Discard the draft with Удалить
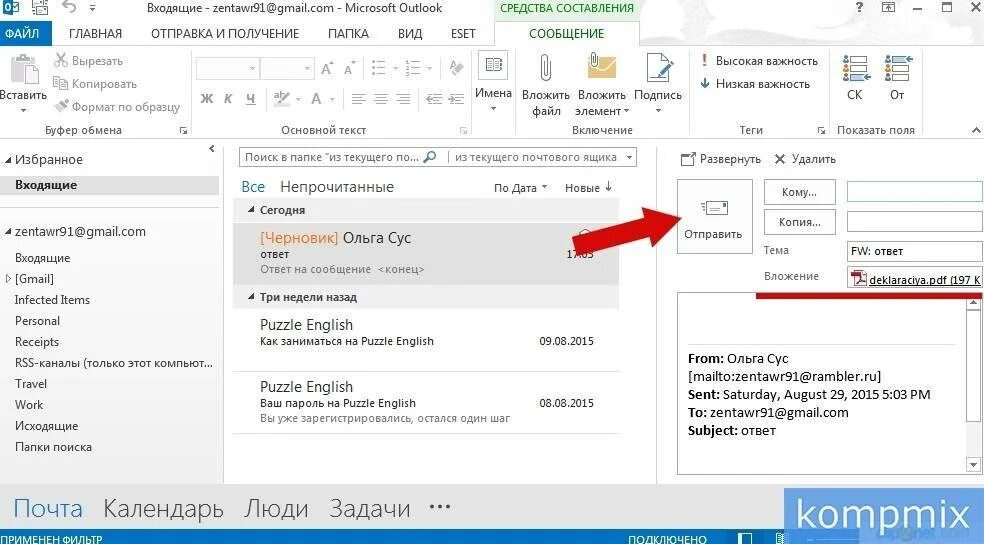The width and height of the screenshot is (984, 544). [x=805, y=159]
